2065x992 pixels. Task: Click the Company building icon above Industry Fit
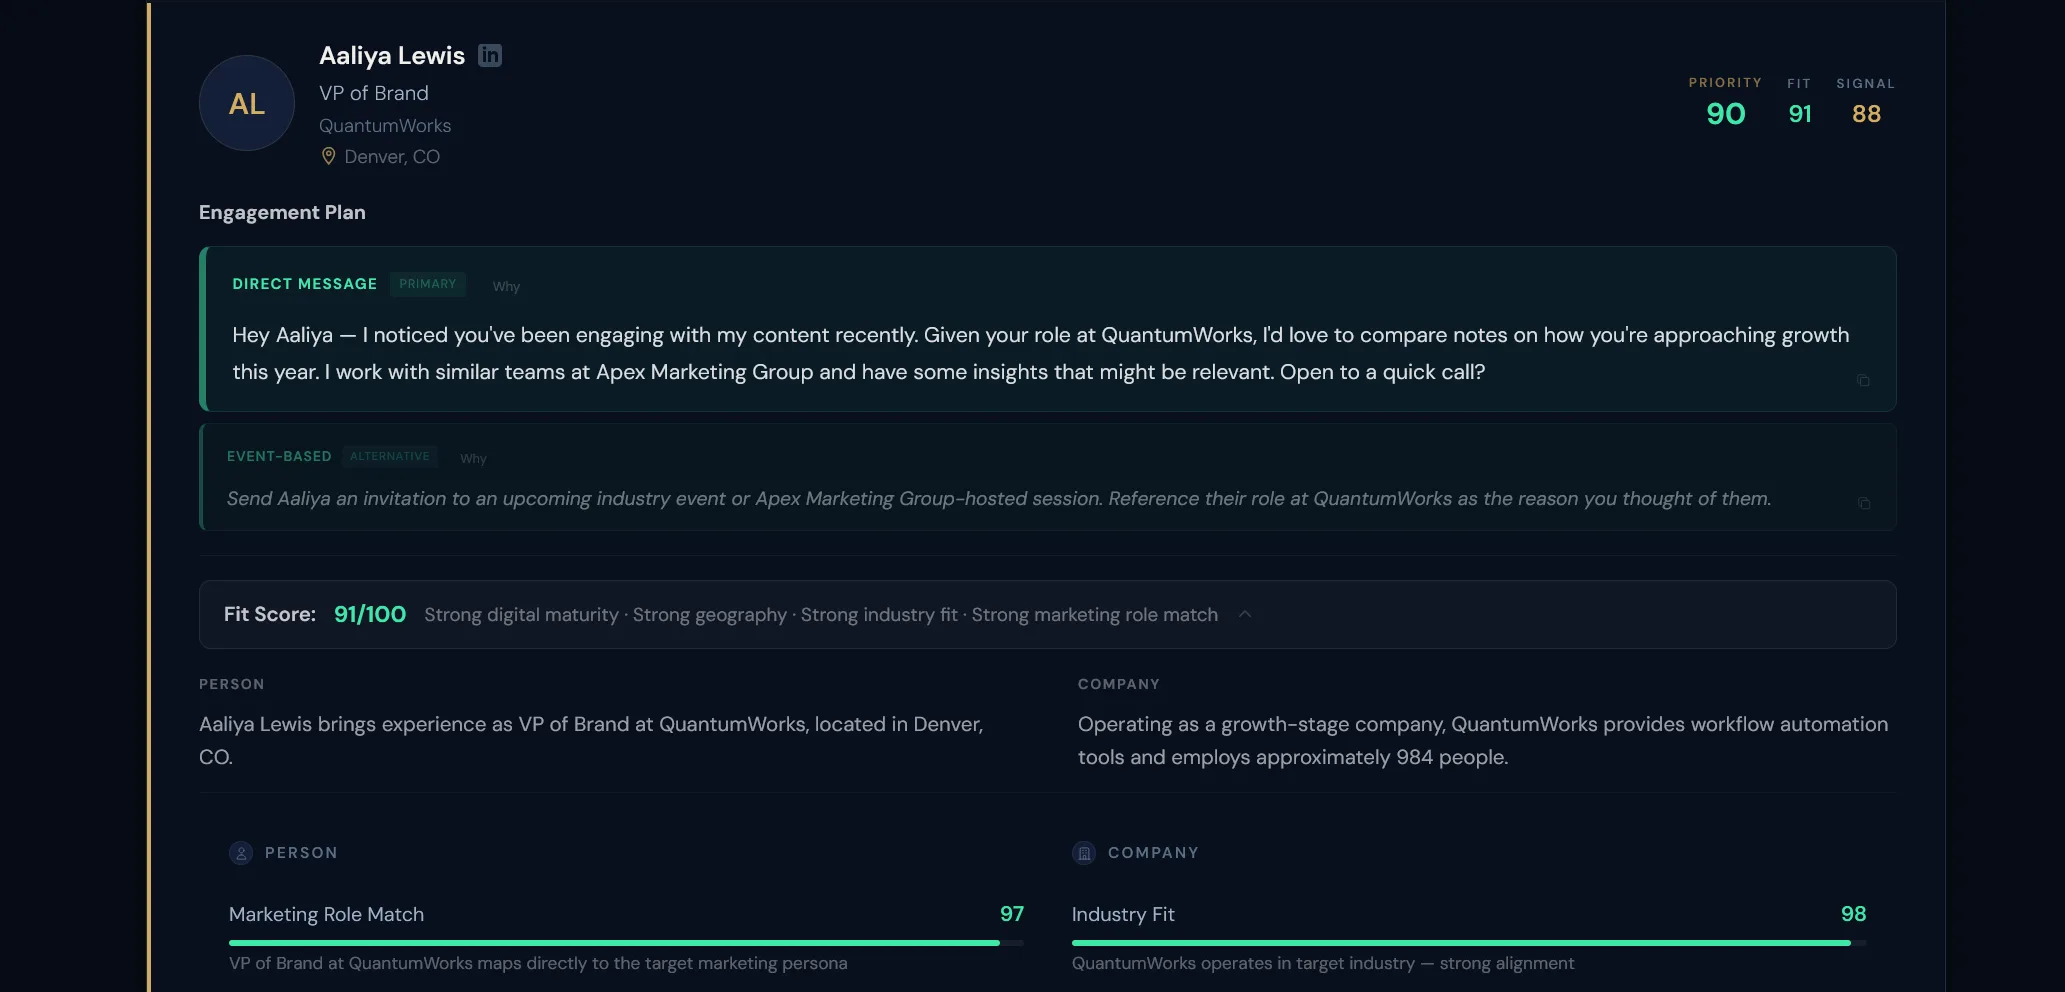(1083, 852)
